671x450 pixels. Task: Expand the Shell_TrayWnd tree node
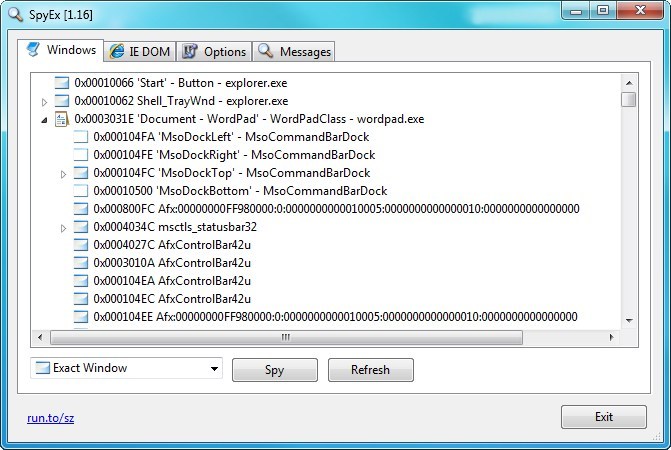point(44,102)
